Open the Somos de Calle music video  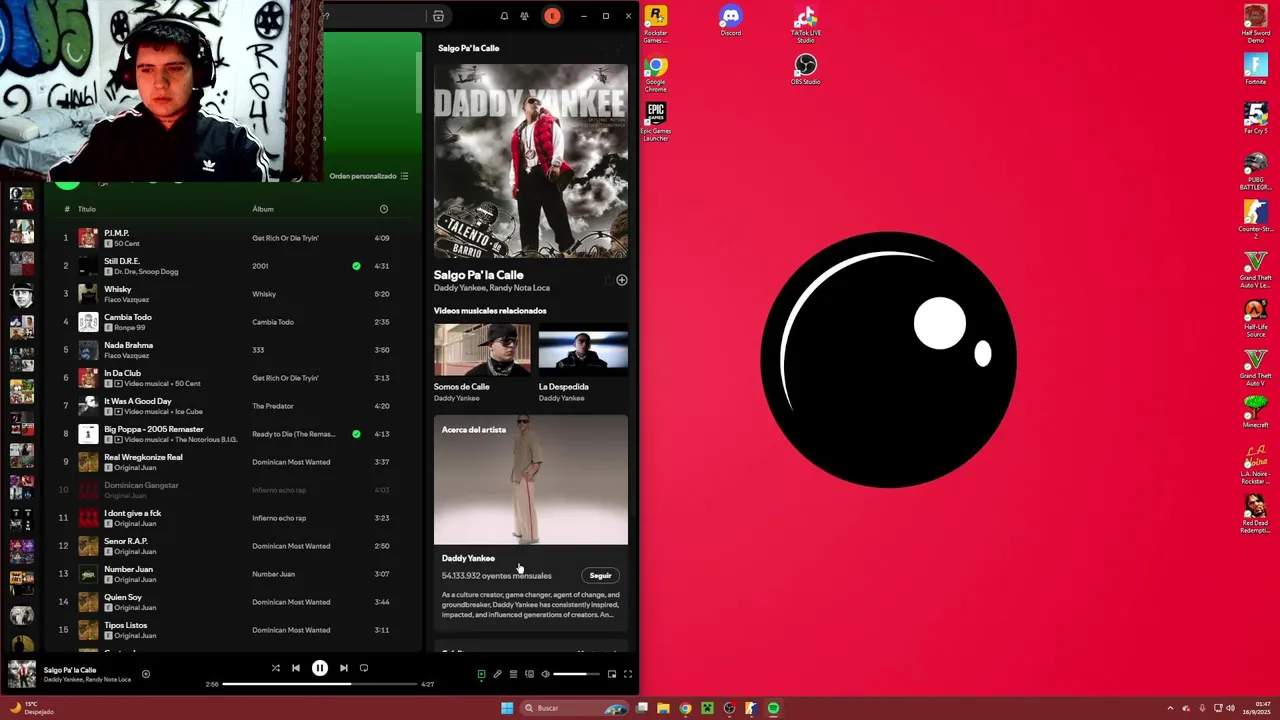(x=482, y=350)
